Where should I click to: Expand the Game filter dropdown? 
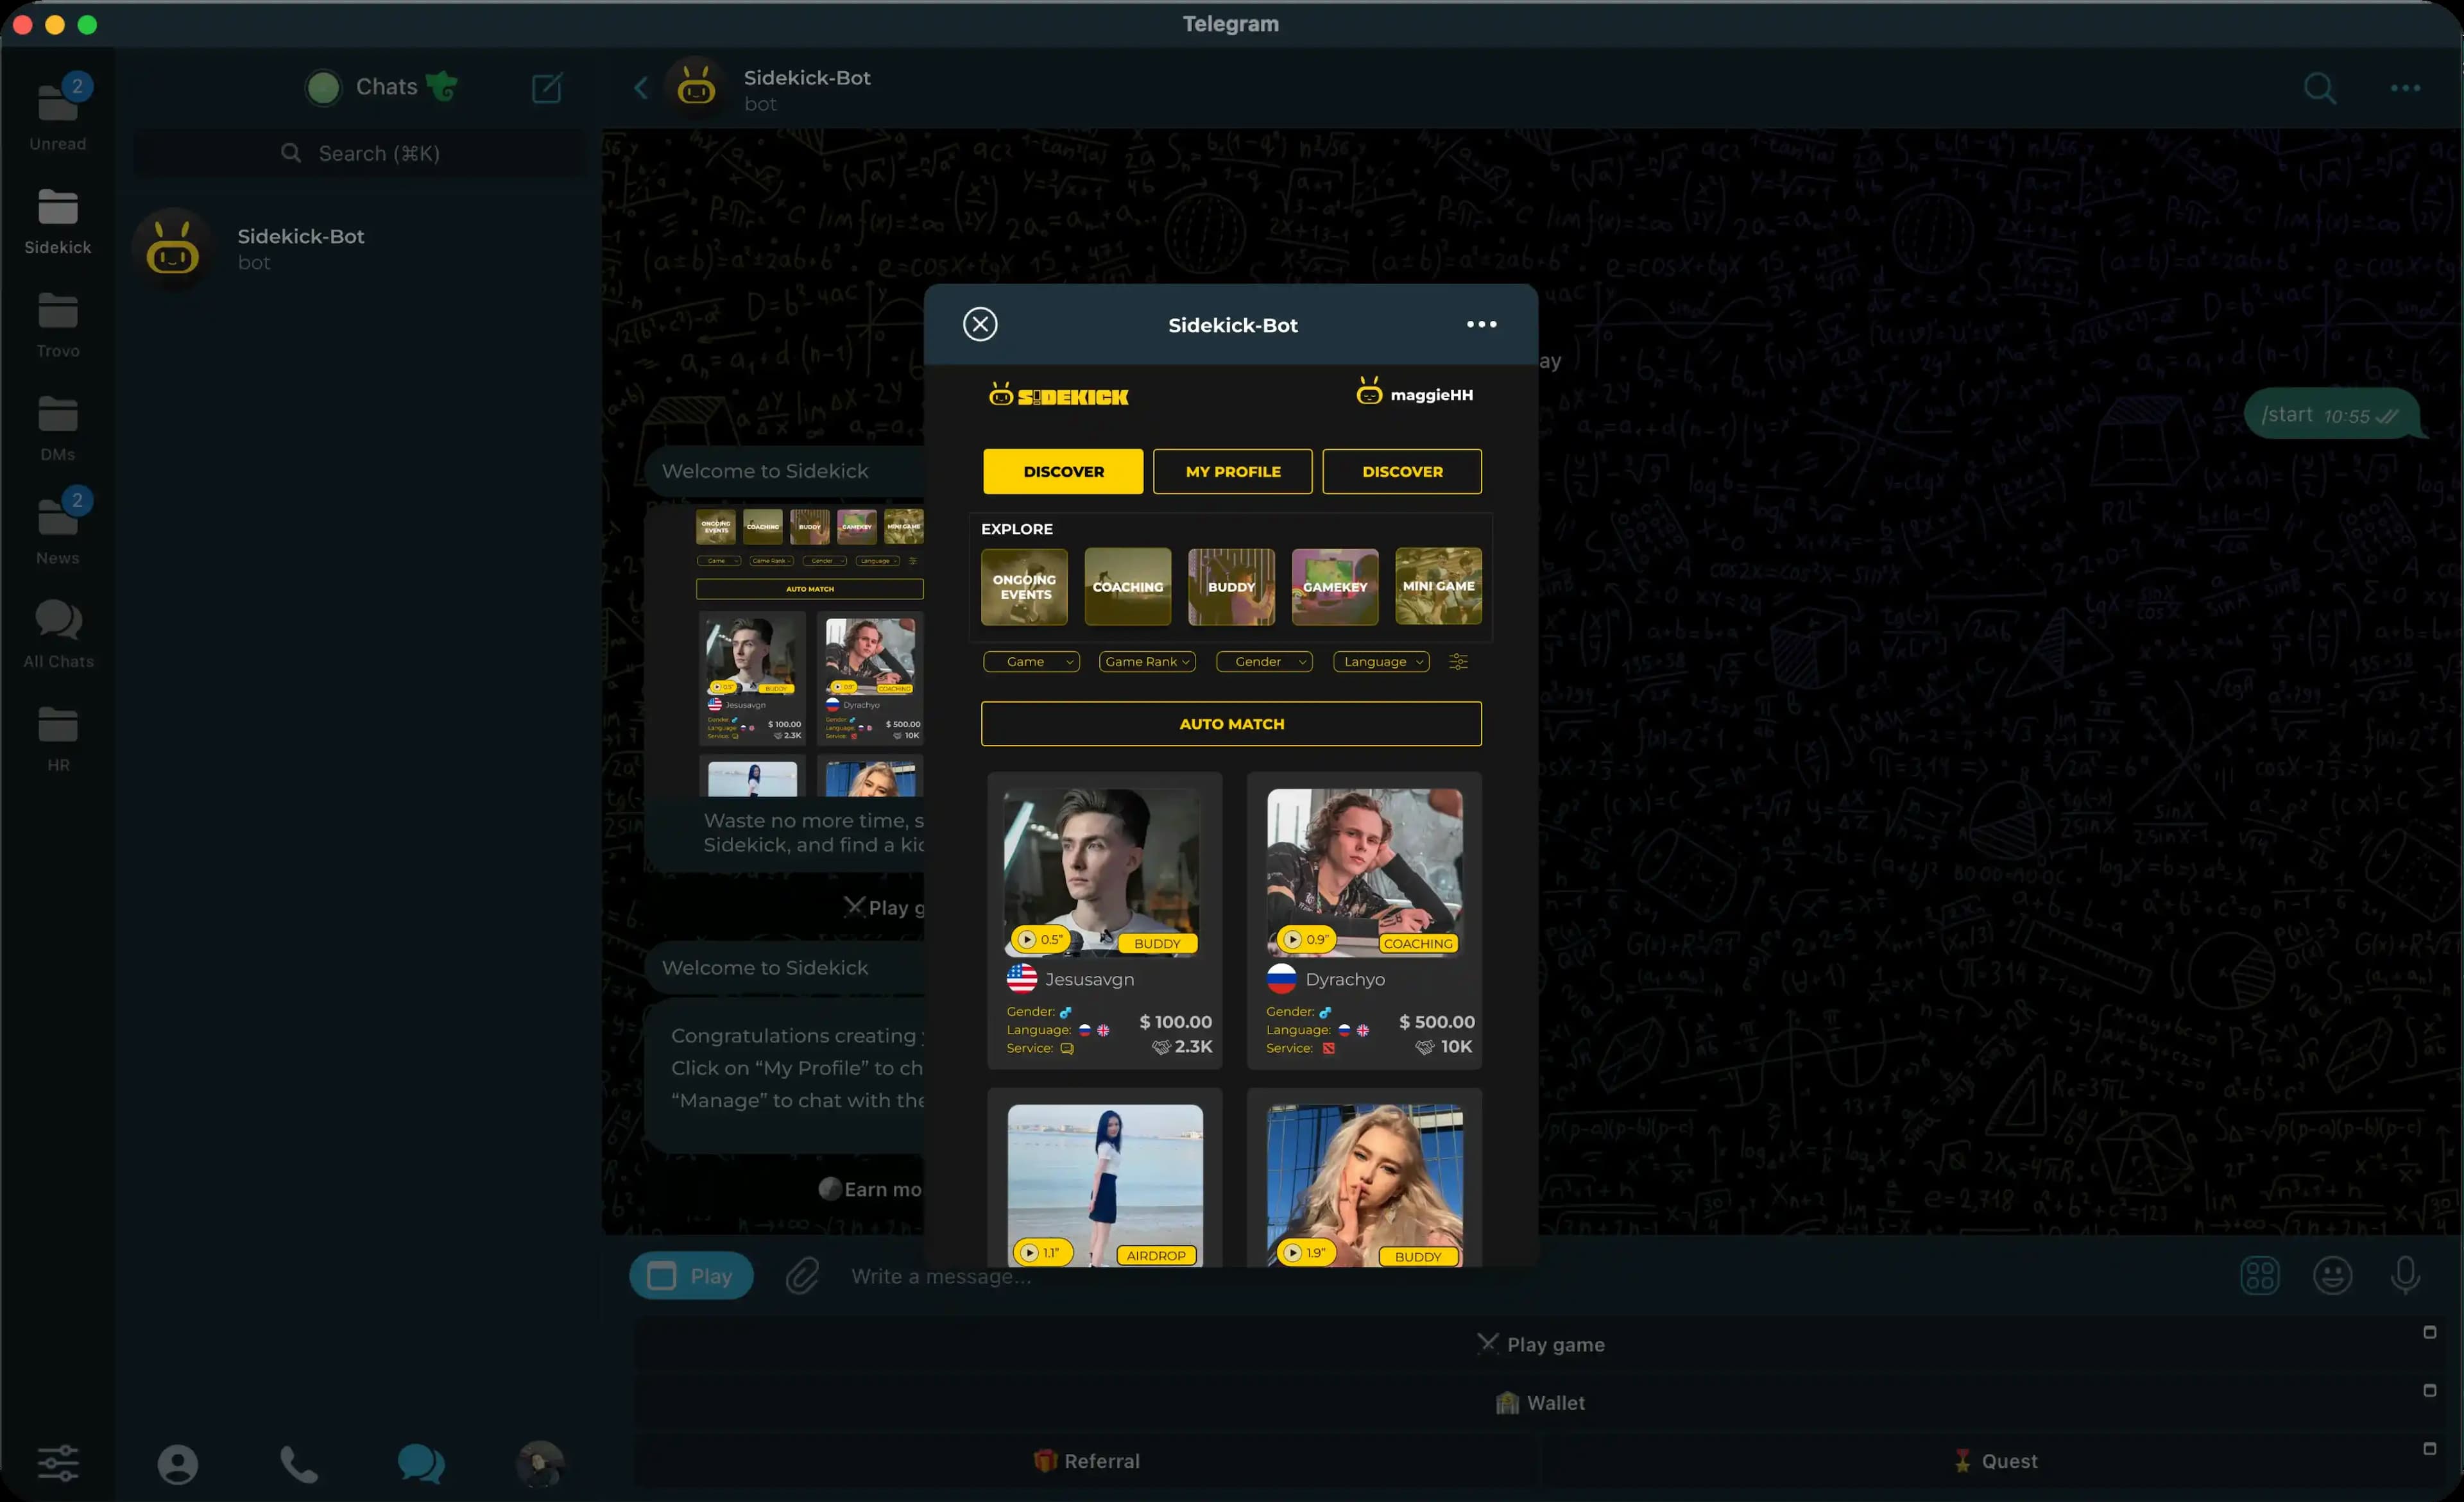[x=1031, y=661]
